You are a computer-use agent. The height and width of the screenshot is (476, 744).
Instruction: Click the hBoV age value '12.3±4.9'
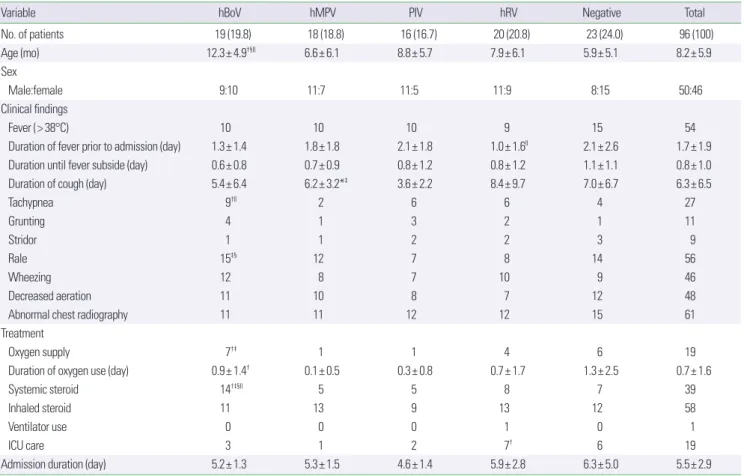[227, 53]
